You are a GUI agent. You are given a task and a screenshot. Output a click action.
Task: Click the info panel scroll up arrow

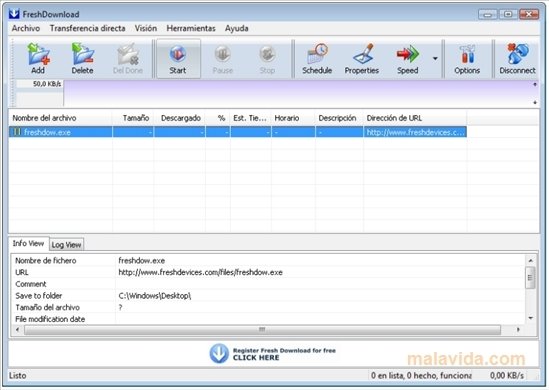(x=530, y=260)
